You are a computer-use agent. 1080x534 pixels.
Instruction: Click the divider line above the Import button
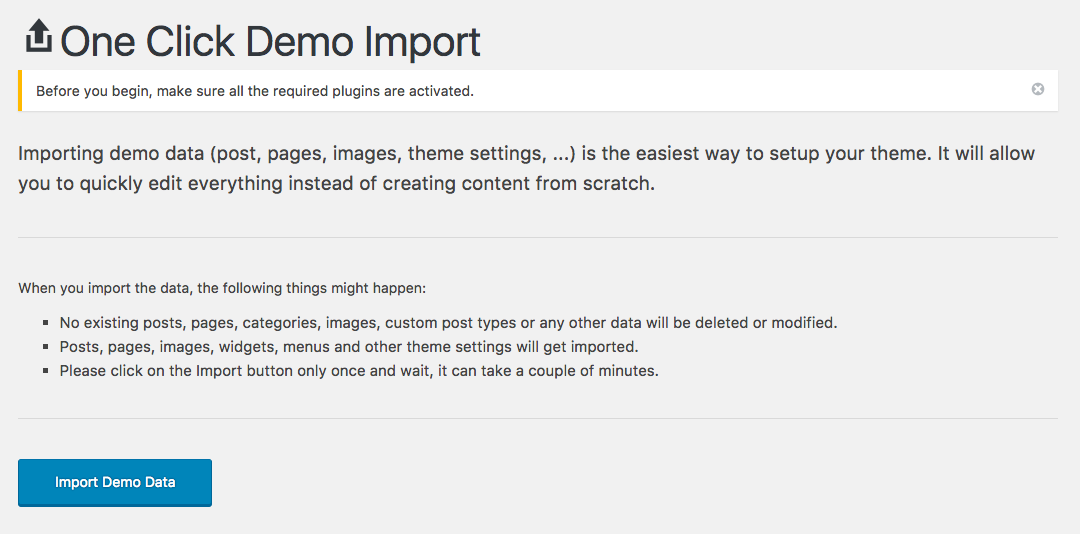(538, 418)
